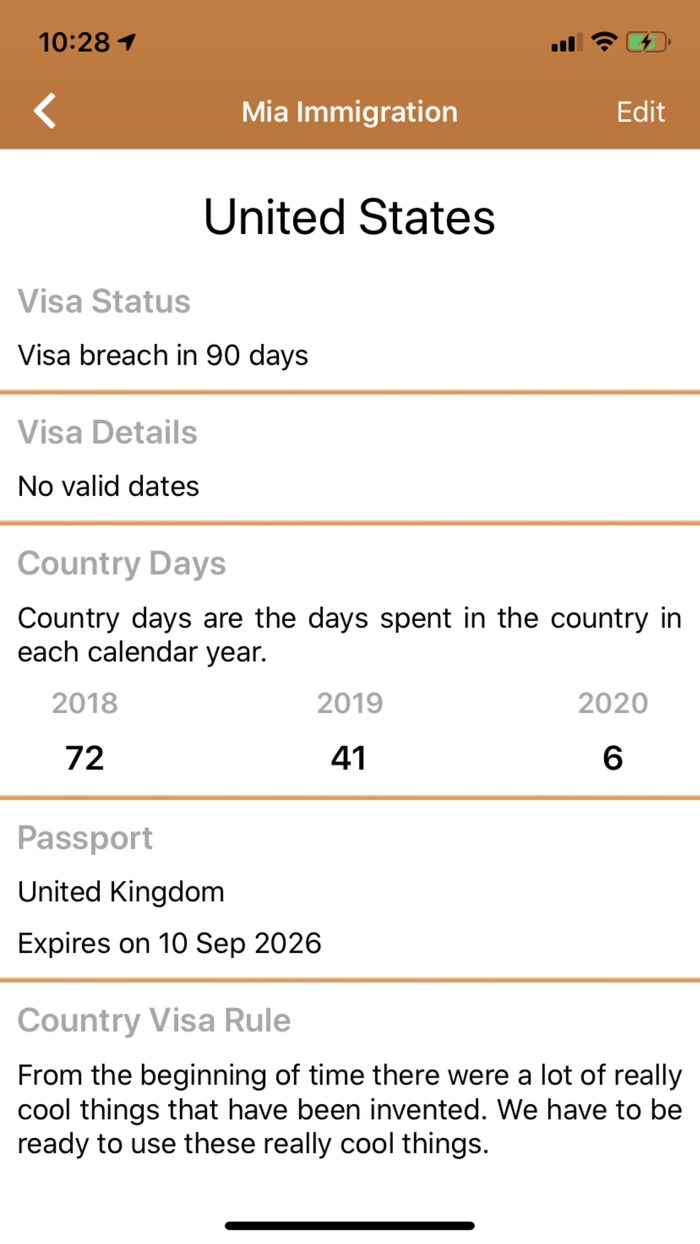
Task: Tap the 2020 day count of 6
Action: (x=612, y=757)
